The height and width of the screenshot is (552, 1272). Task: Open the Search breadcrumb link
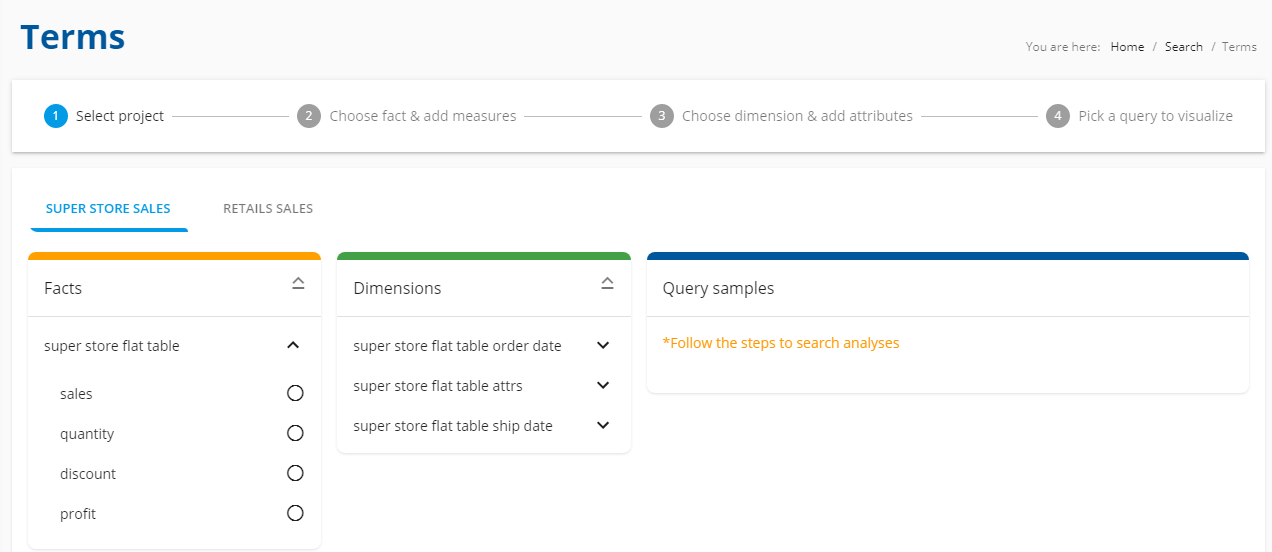pyautogui.click(x=1184, y=47)
